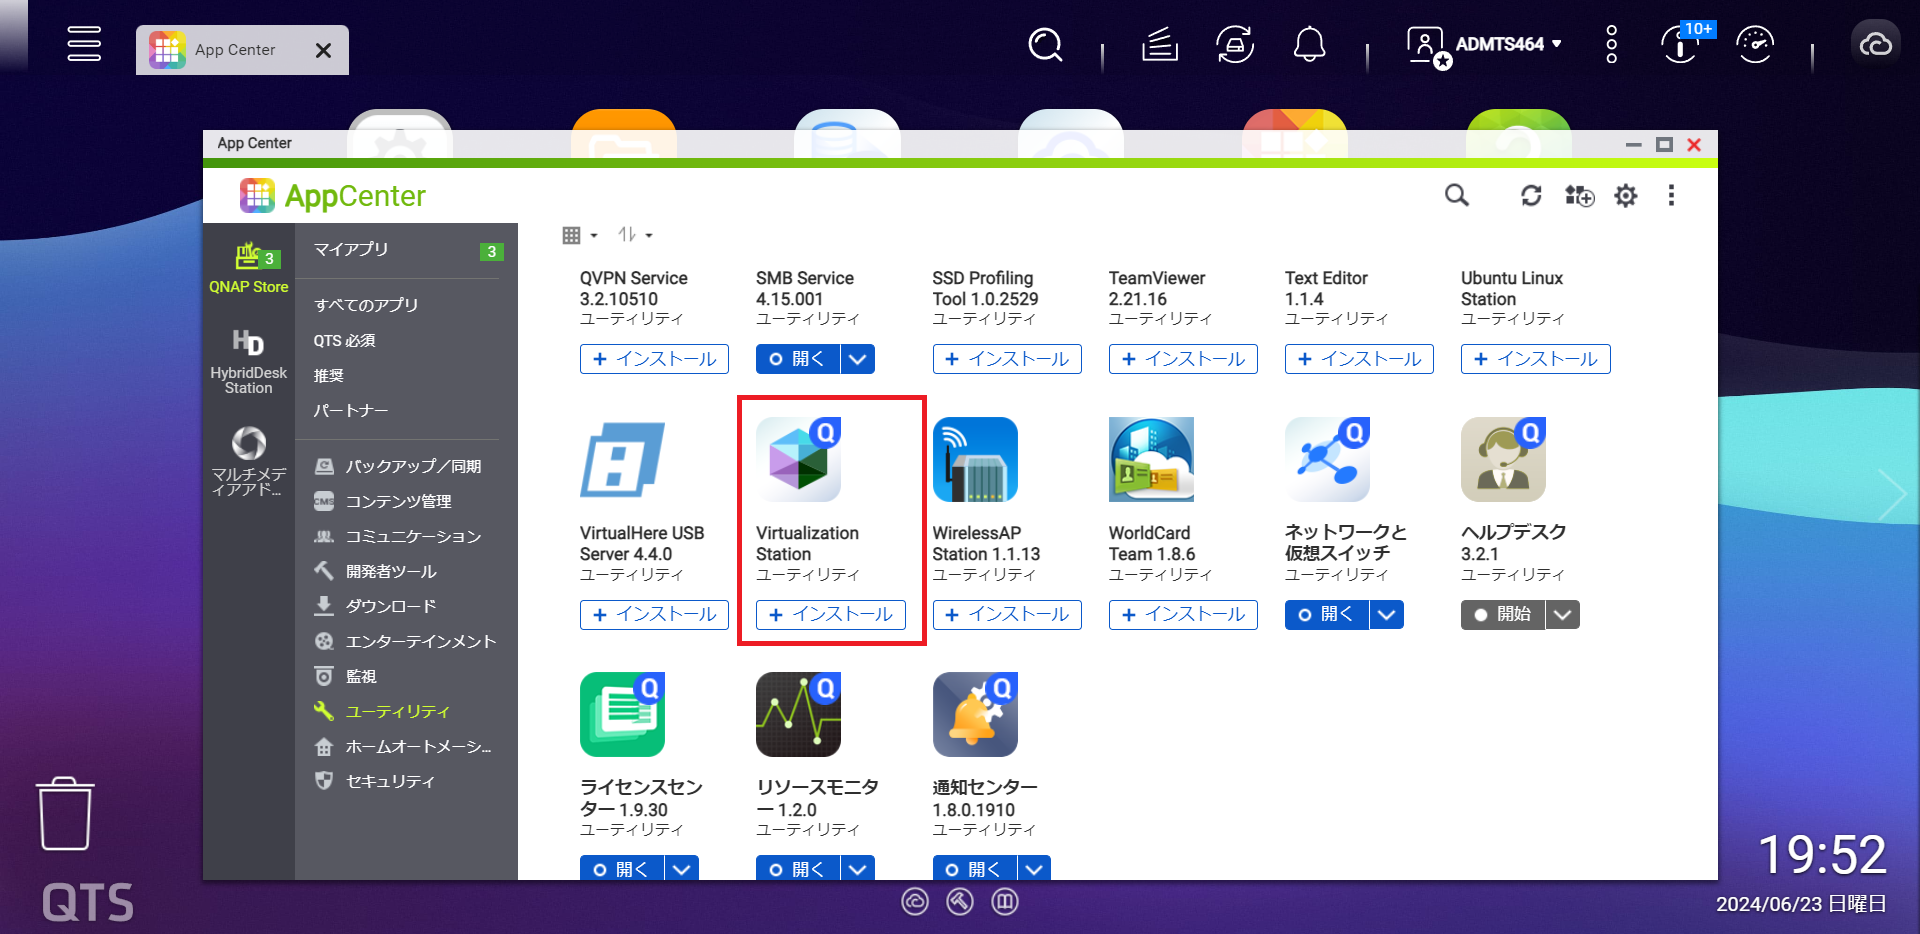This screenshot has width=1920, height=934.
Task: Open external devices icon in top bar
Action: pyautogui.click(x=1235, y=45)
